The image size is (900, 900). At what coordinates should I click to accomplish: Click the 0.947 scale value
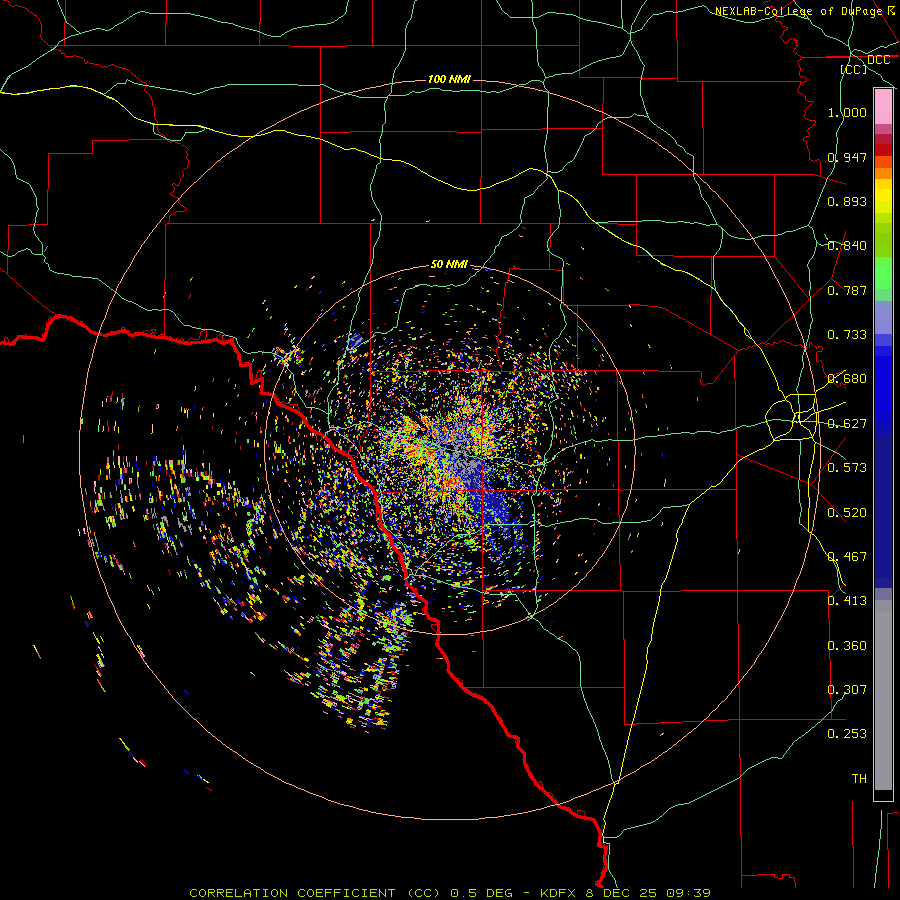(x=847, y=157)
